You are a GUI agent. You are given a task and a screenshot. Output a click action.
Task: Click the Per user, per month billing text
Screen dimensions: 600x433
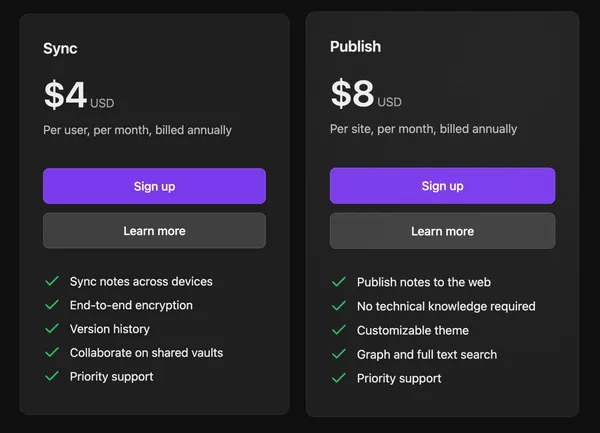click(137, 130)
